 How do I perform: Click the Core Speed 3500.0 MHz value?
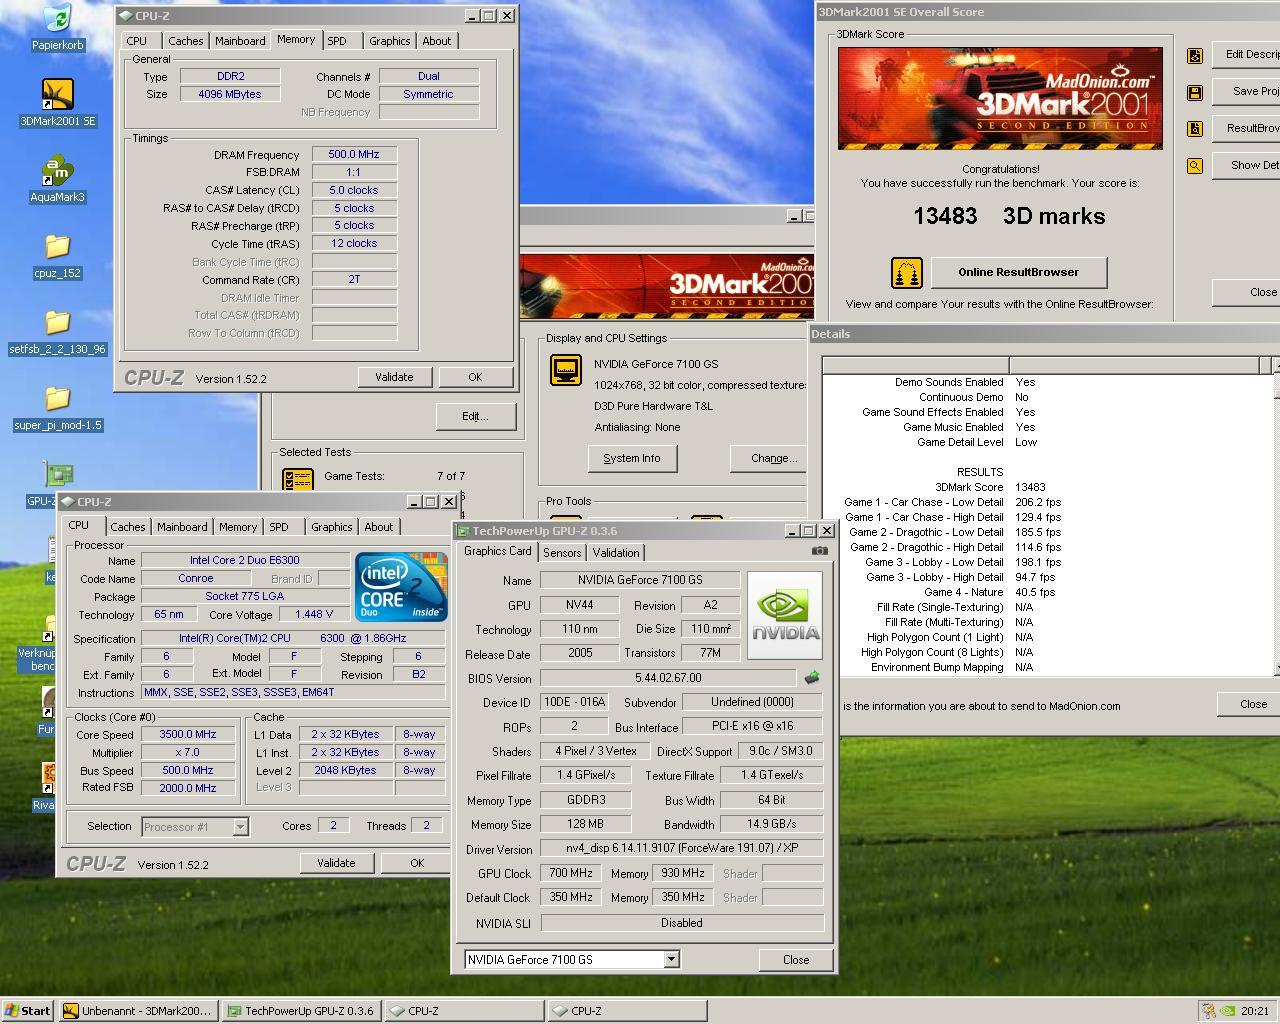[x=188, y=734]
